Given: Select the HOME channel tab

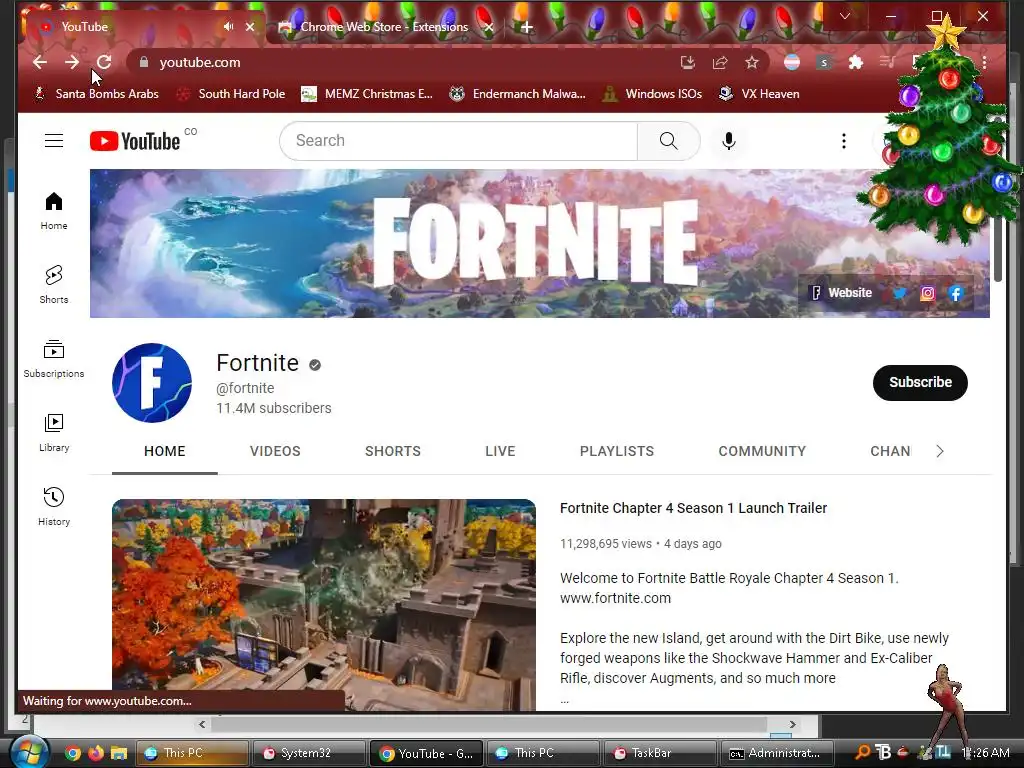Looking at the screenshot, I should (x=165, y=451).
